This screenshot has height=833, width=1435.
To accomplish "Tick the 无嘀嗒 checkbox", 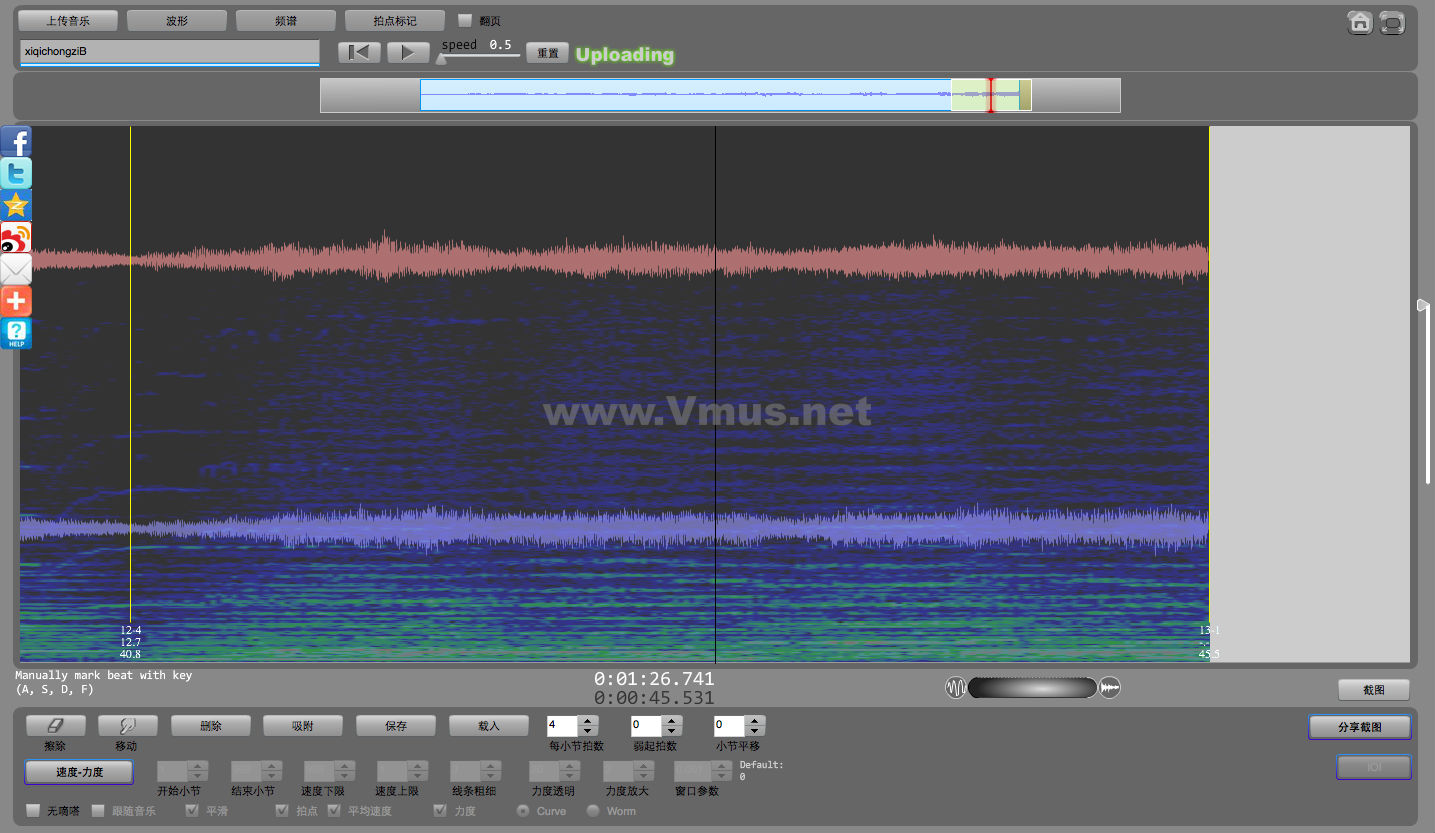I will pyautogui.click(x=34, y=810).
